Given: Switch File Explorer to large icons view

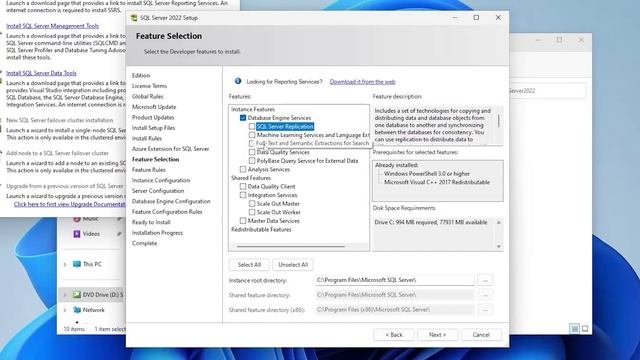Looking at the screenshot, I should (x=585, y=329).
